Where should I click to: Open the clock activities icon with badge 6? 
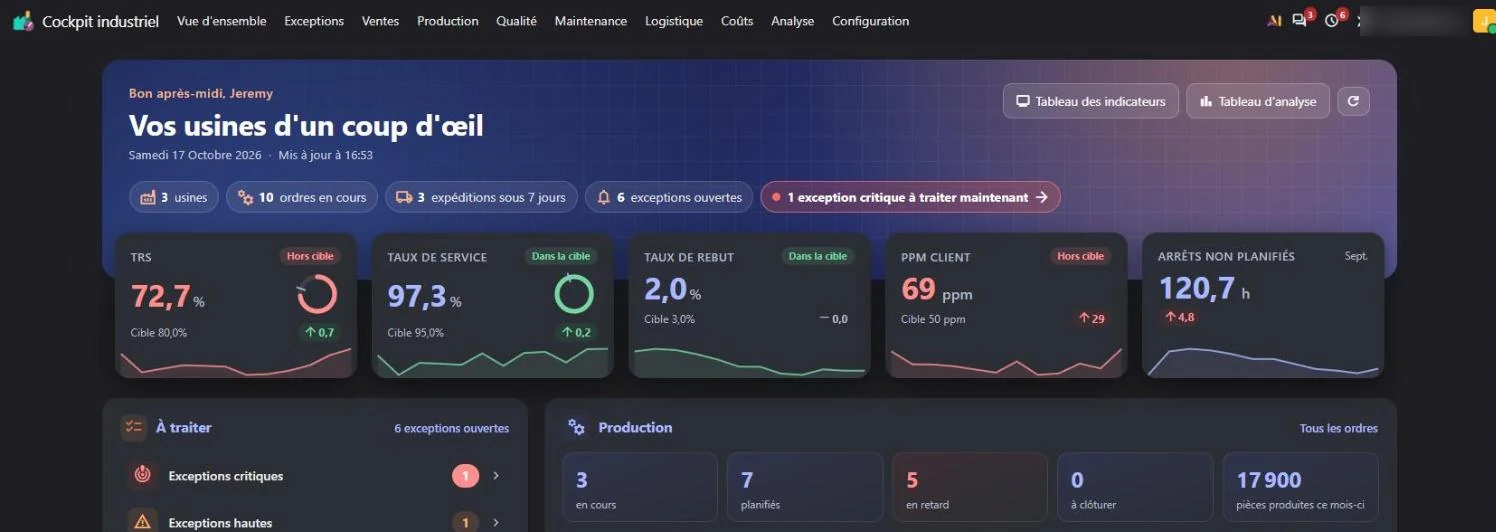pyautogui.click(x=1333, y=20)
